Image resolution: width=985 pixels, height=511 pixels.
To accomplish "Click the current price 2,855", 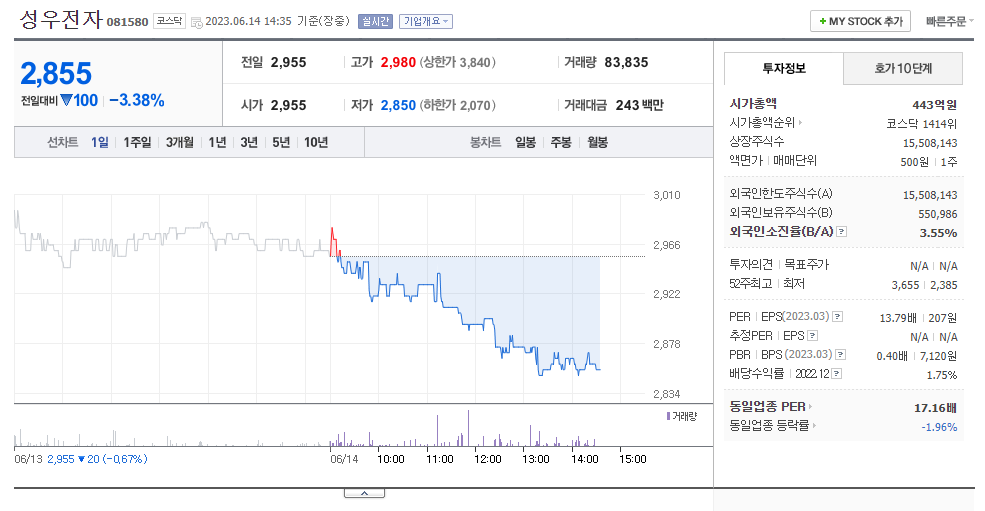I will click(x=56, y=74).
